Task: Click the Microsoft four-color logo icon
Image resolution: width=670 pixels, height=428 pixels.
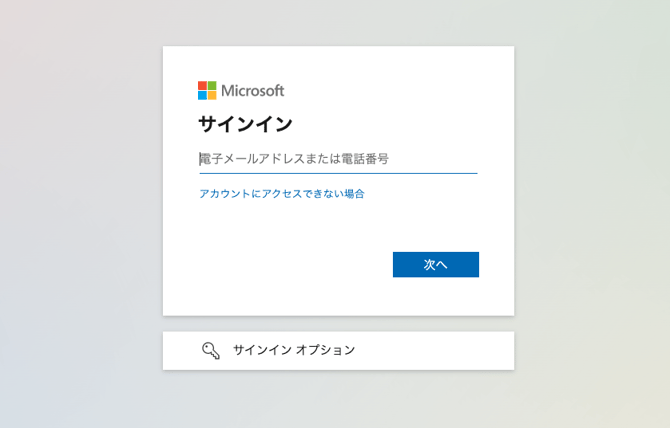Action: click(207, 91)
